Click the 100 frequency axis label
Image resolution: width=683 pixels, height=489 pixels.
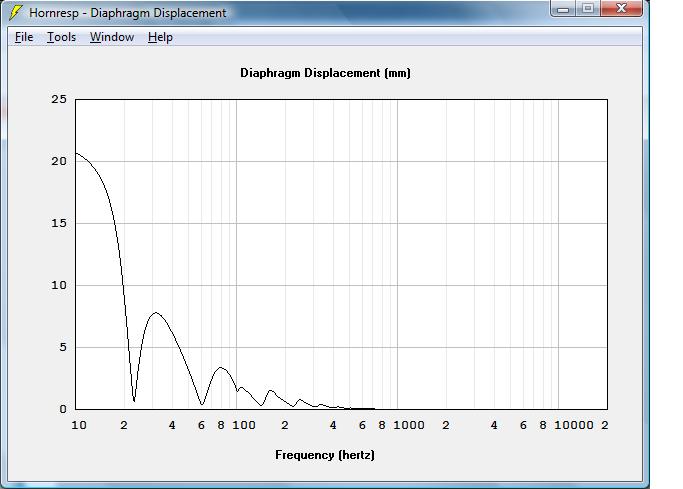[x=243, y=425]
